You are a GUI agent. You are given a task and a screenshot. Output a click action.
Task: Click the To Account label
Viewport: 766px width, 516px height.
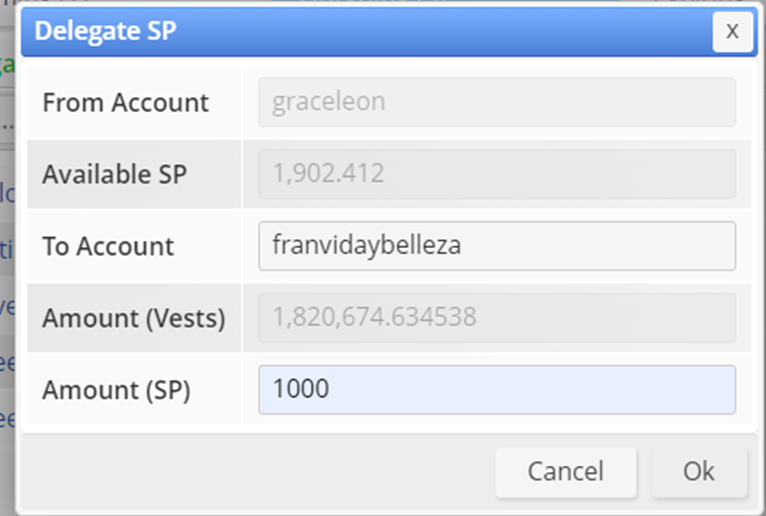[x=108, y=246]
